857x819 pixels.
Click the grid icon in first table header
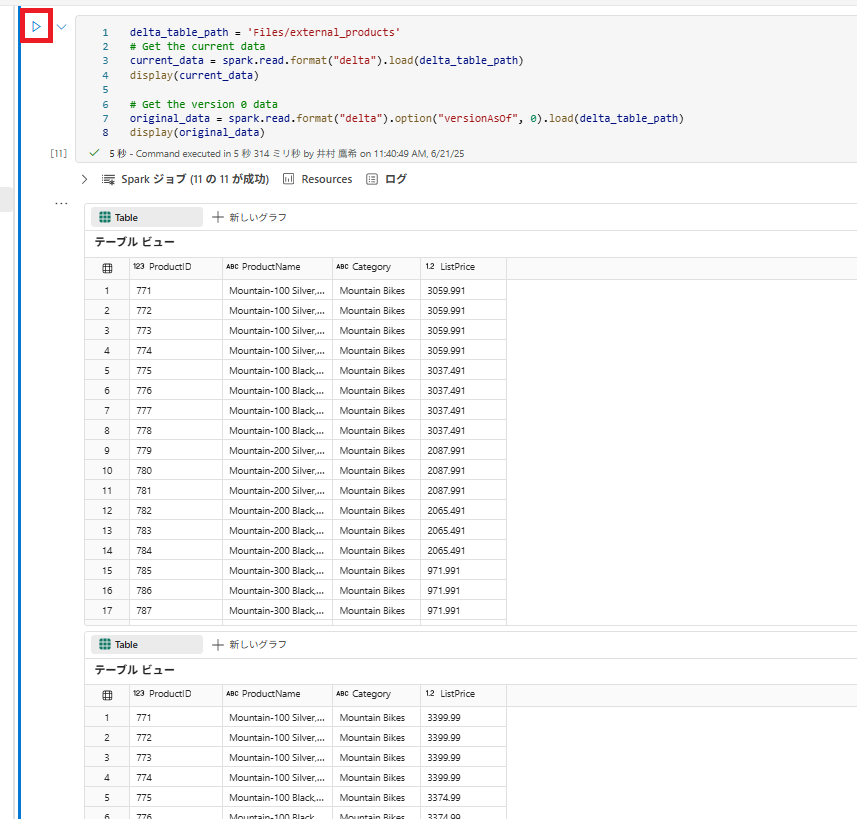[x=107, y=268]
